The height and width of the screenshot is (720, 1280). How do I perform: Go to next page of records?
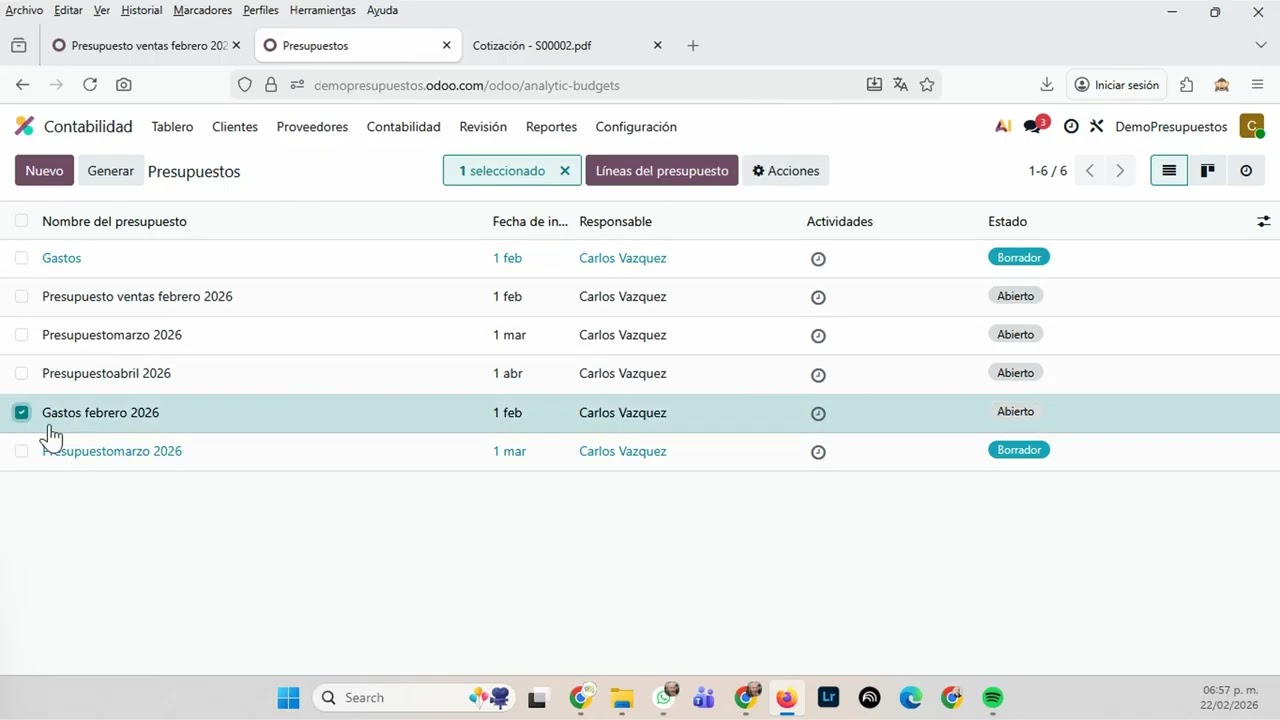(x=1120, y=171)
